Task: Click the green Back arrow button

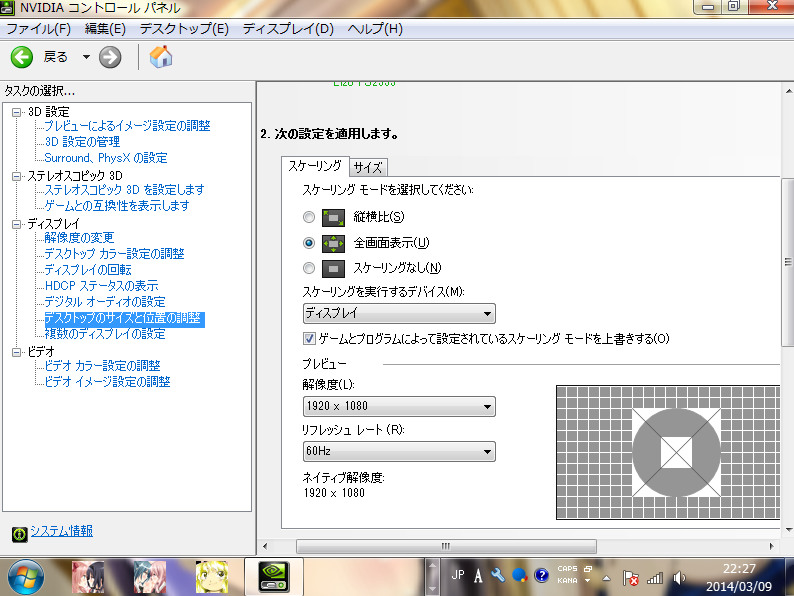Action: [x=22, y=57]
